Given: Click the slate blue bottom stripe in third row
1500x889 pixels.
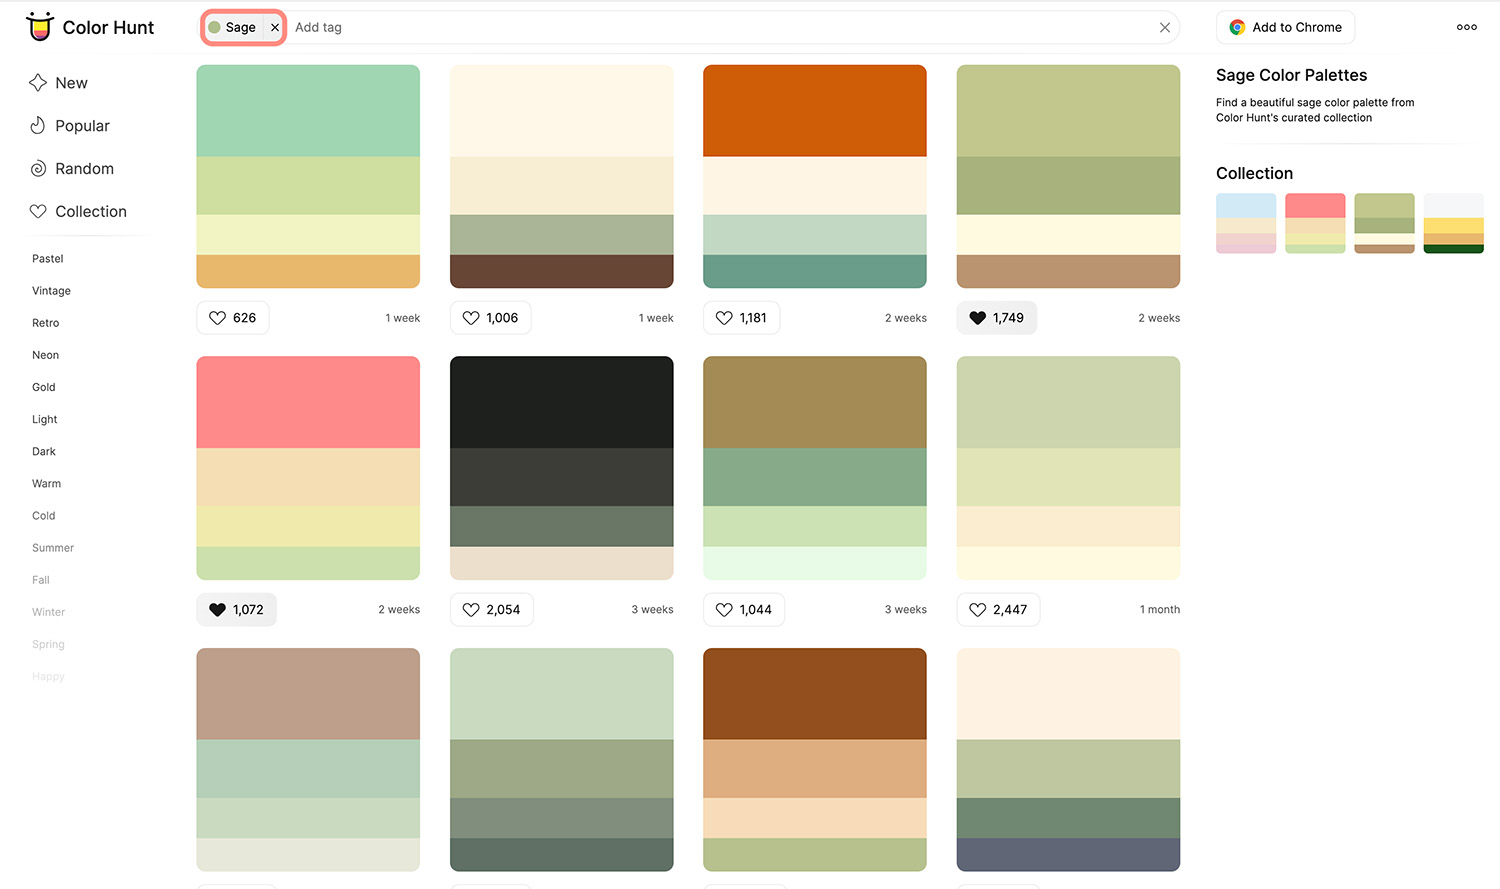Looking at the screenshot, I should click(1068, 855).
